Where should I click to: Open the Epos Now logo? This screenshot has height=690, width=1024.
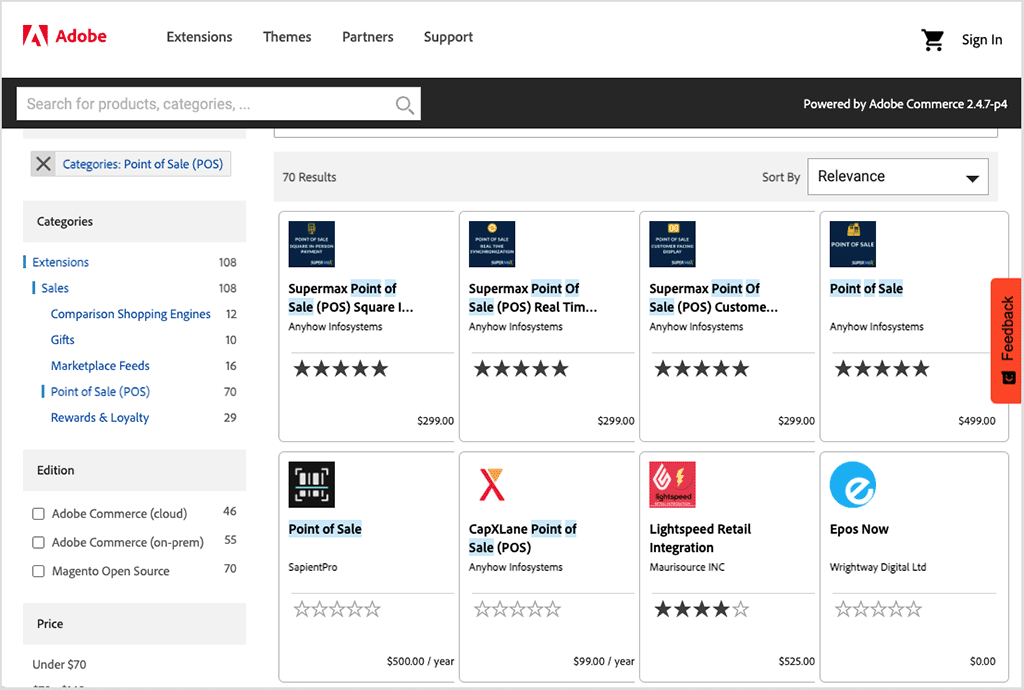(852, 484)
